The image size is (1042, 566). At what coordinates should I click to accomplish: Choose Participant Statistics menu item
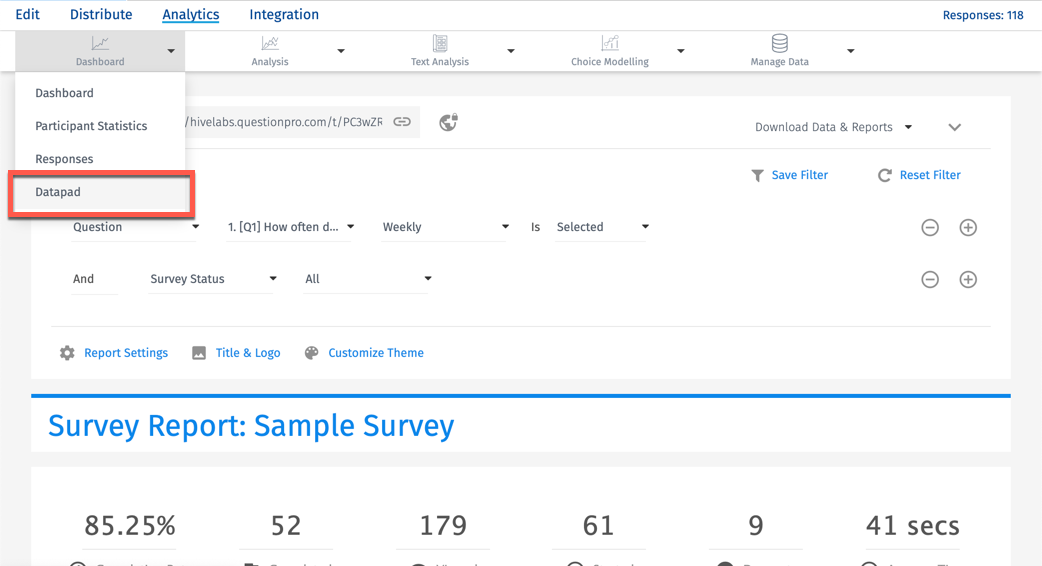91,126
